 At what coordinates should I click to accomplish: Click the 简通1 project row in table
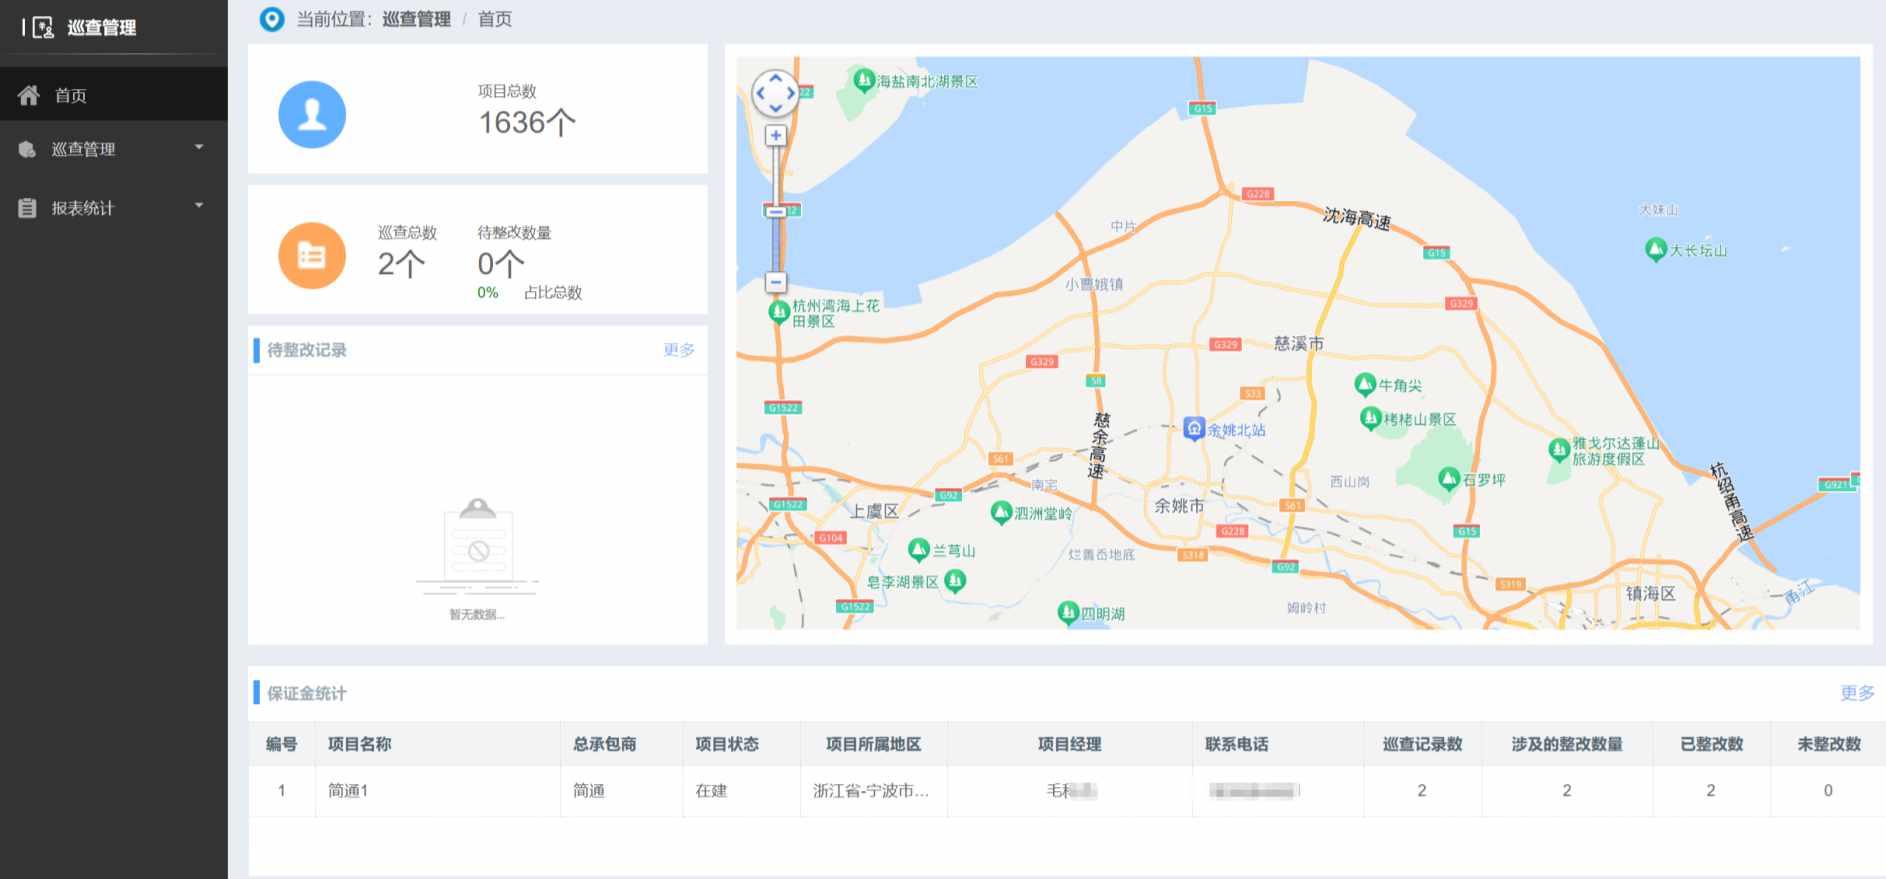(x=348, y=791)
